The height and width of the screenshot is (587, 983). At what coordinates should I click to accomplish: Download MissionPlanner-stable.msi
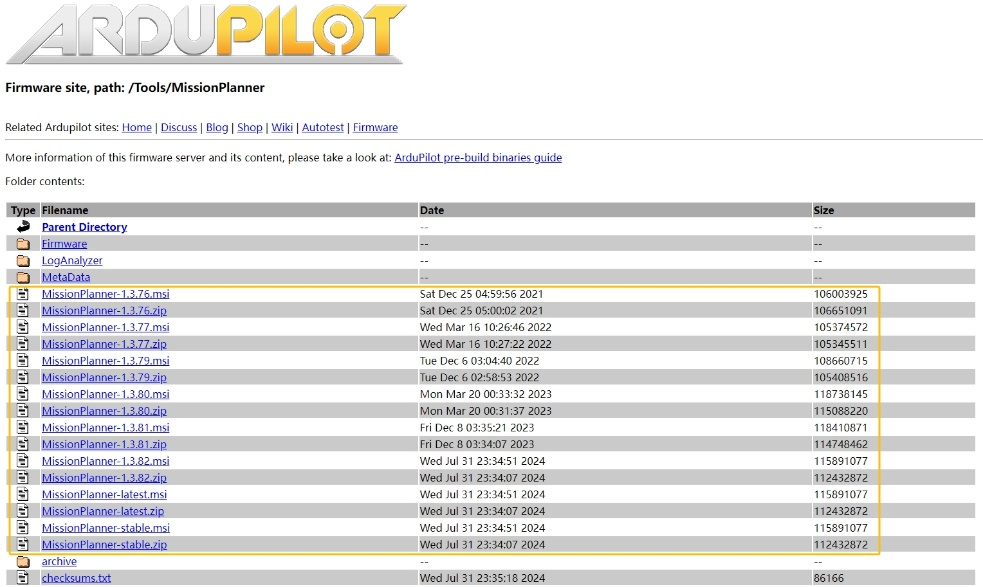106,527
